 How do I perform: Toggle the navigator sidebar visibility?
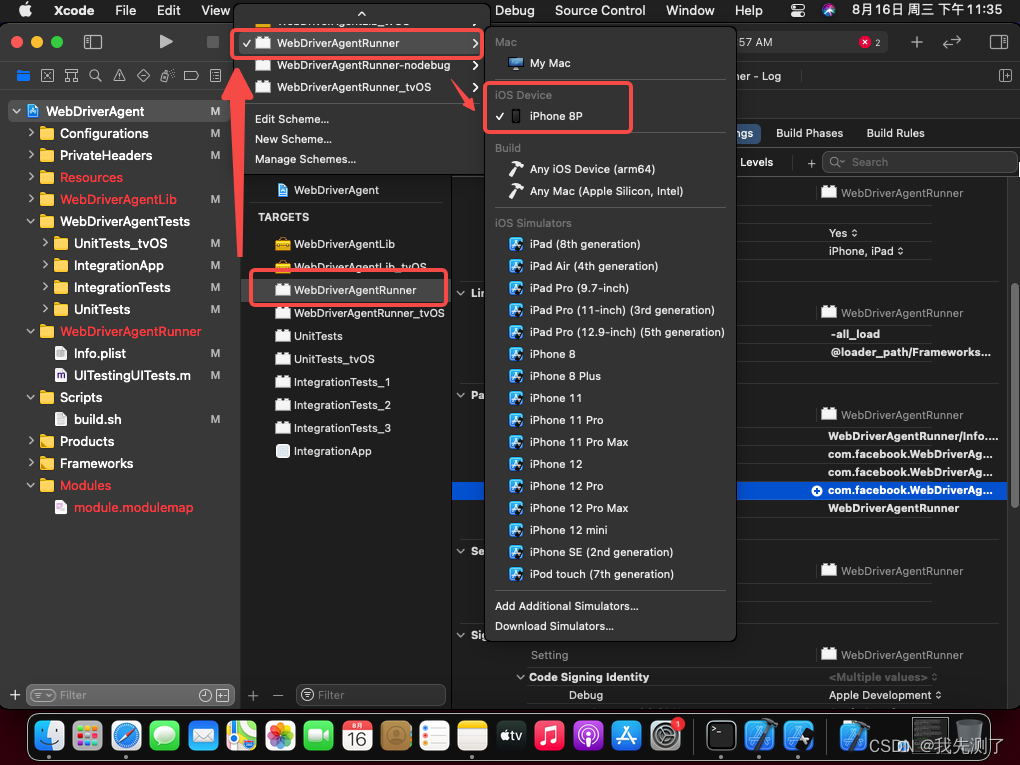[91, 41]
